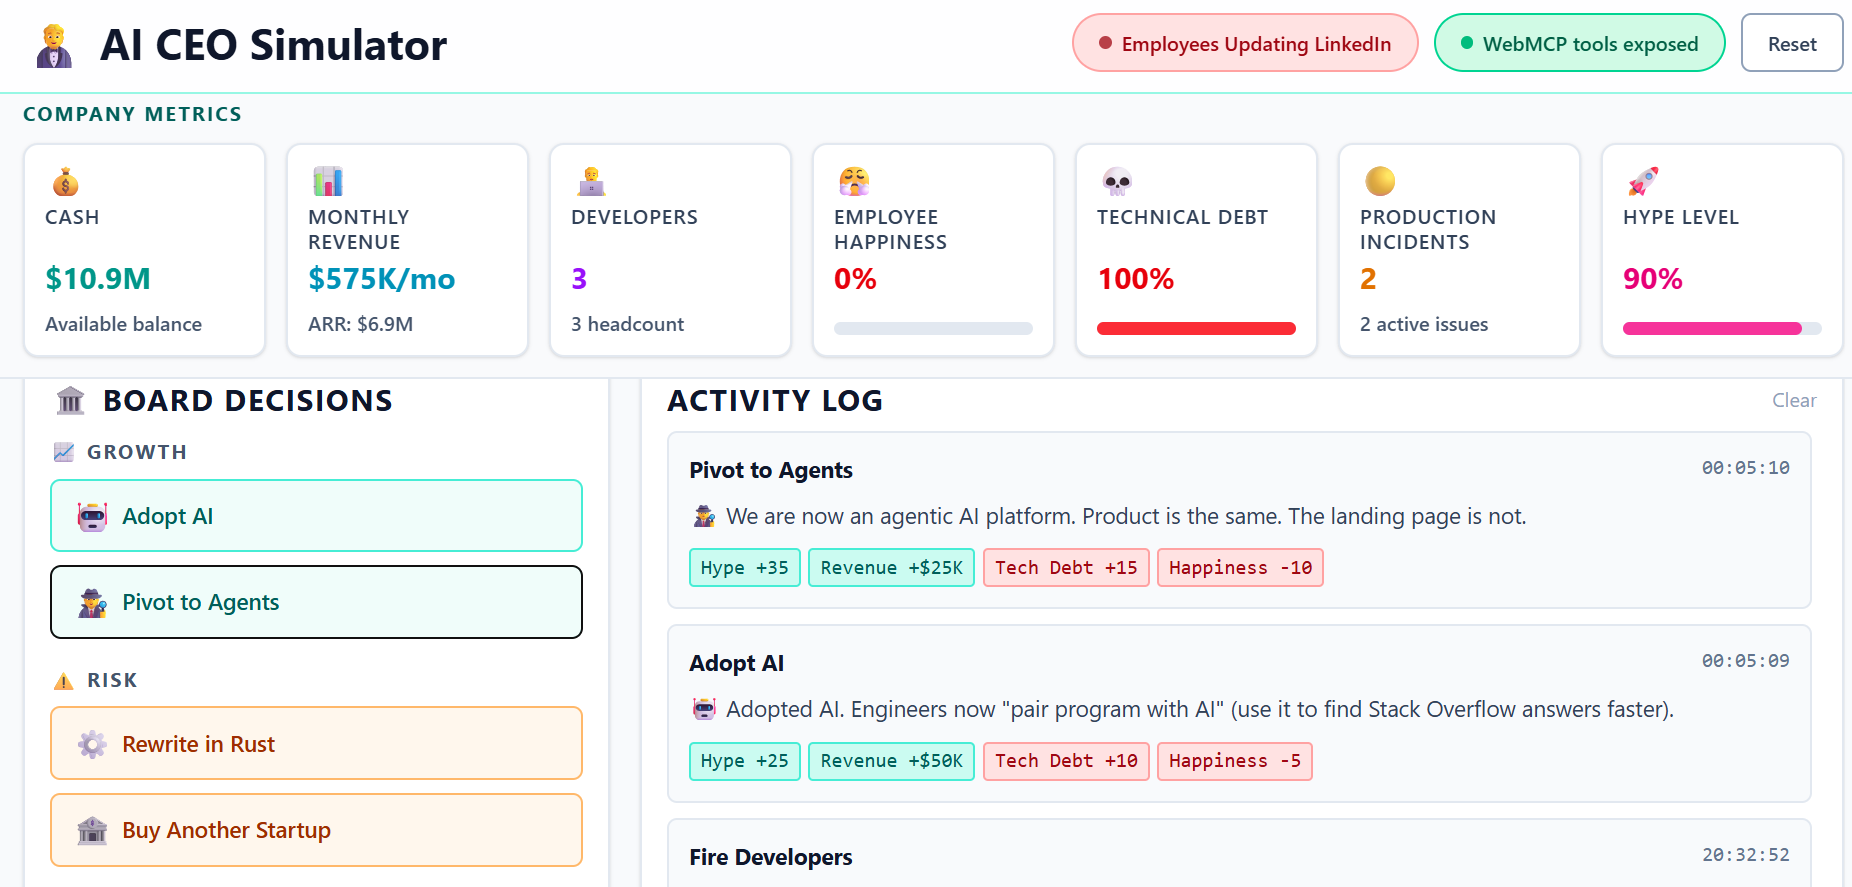Trigger the Rewrite in Rust decision
The height and width of the screenshot is (887, 1852).
click(316, 744)
